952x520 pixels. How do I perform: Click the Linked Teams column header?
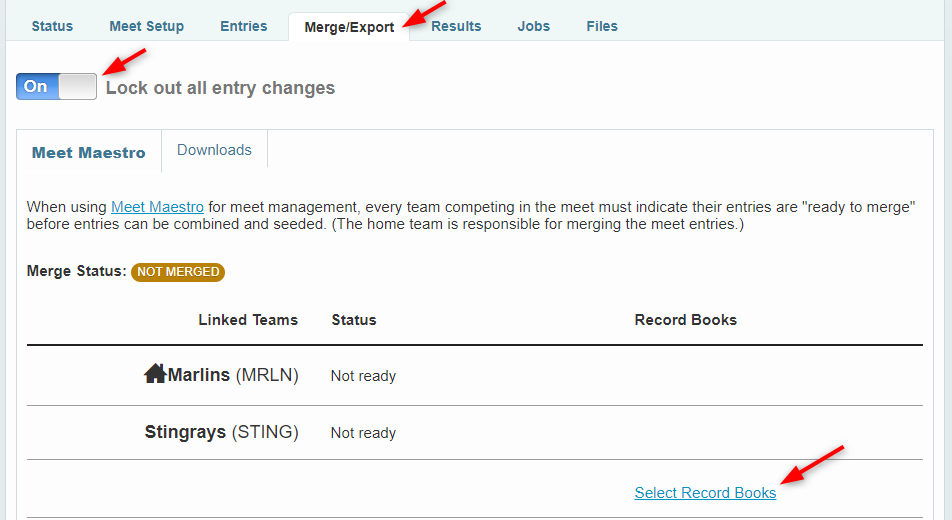(x=248, y=320)
